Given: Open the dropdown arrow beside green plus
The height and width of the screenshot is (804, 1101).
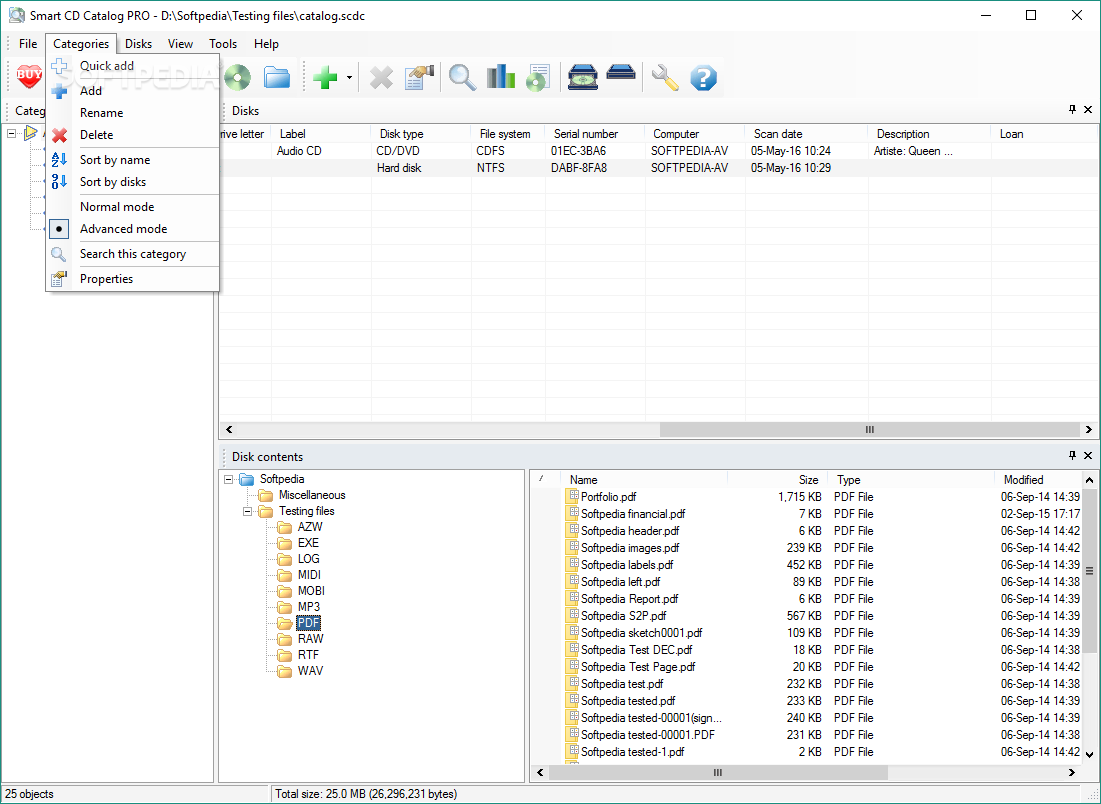Looking at the screenshot, I should (x=349, y=77).
